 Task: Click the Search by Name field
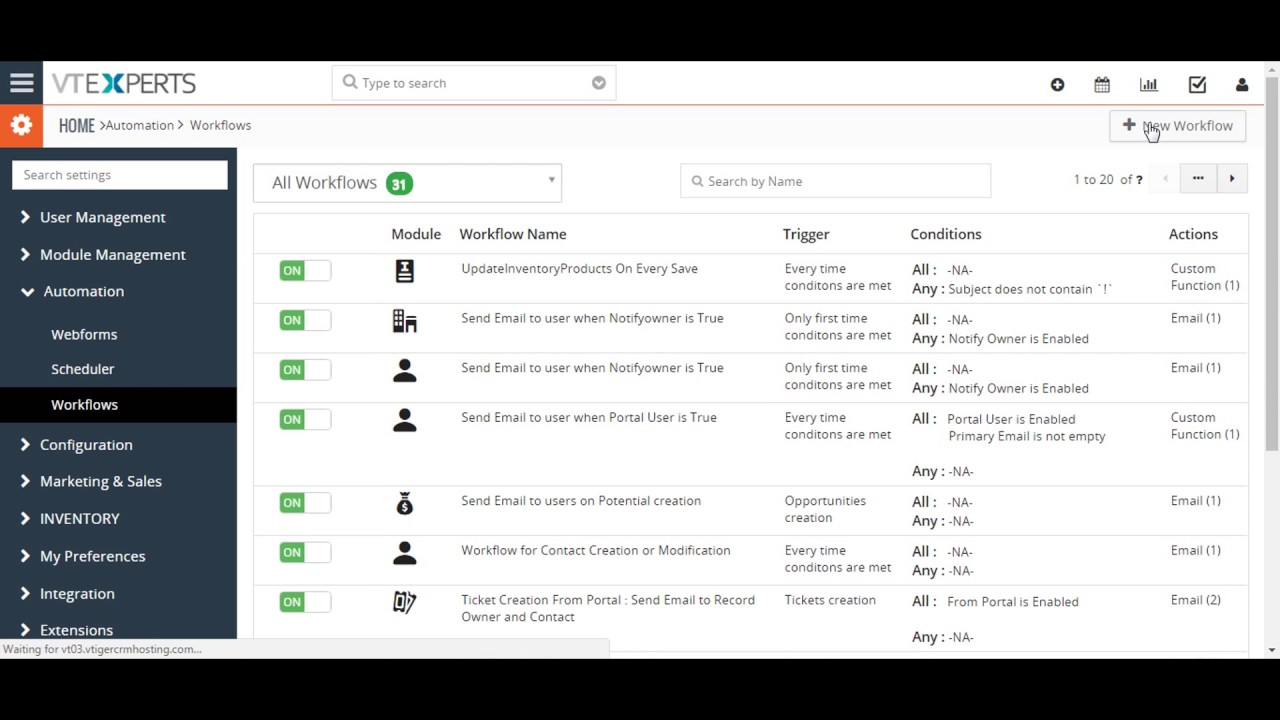coord(836,181)
